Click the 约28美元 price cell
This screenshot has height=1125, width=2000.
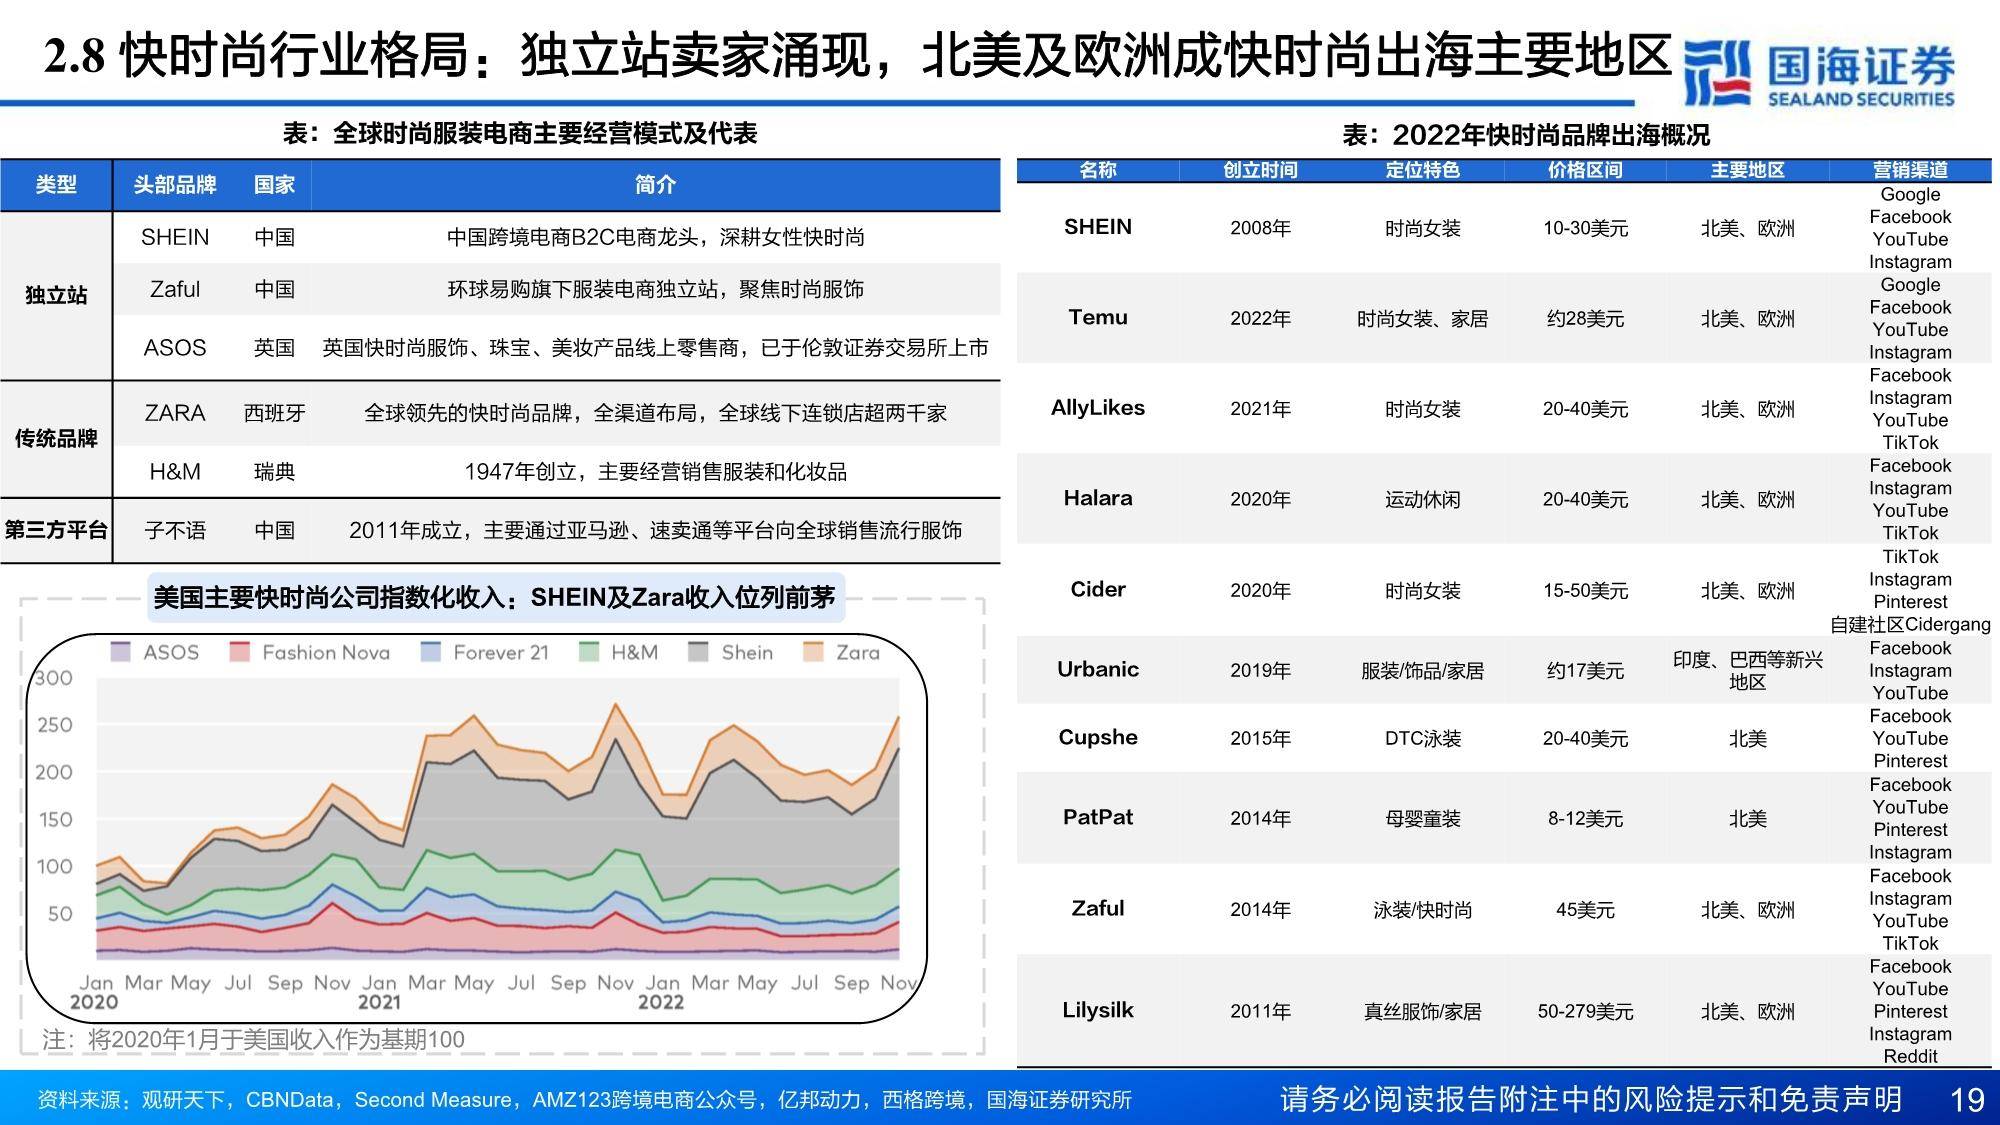[1585, 319]
